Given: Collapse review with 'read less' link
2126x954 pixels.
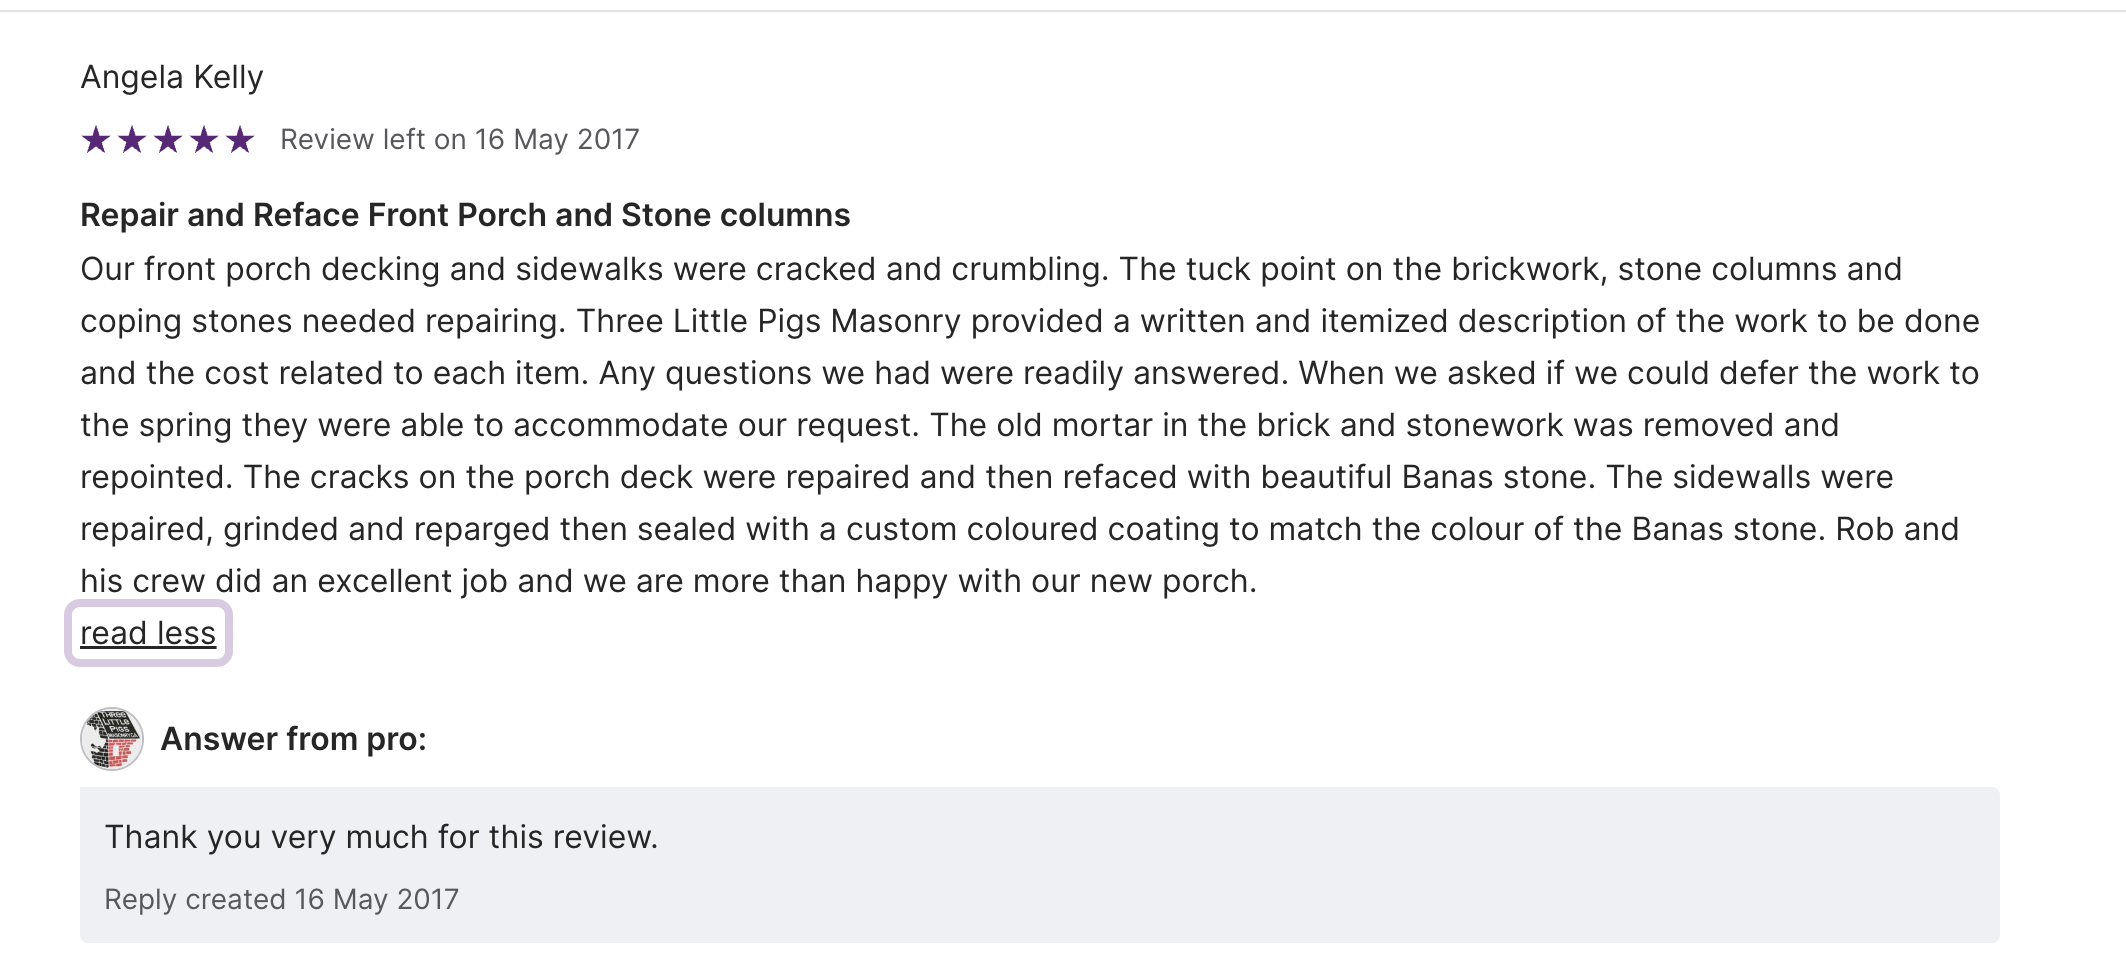Looking at the screenshot, I should [x=148, y=633].
